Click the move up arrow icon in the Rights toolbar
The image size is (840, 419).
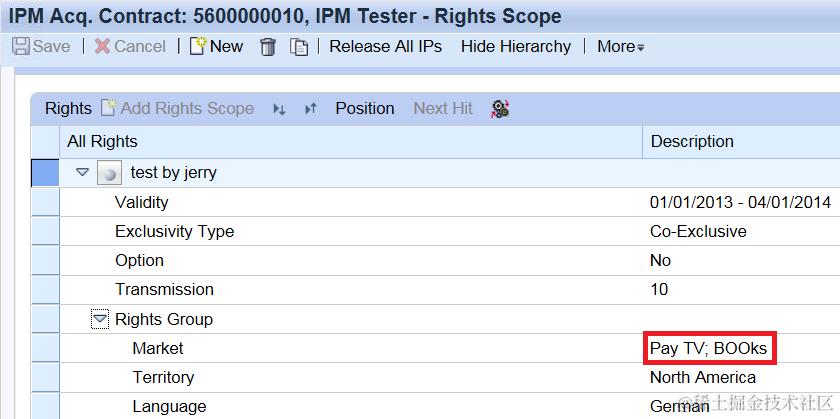[x=311, y=109]
